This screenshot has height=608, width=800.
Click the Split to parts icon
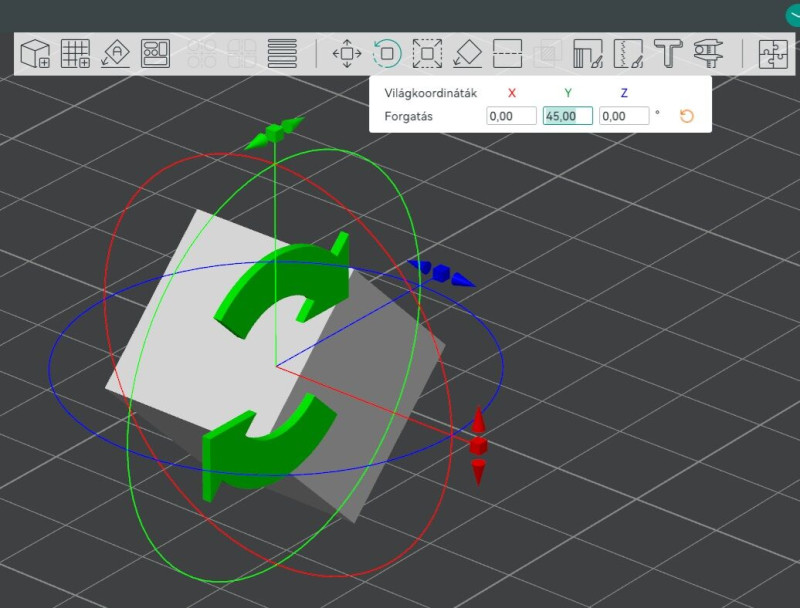tap(242, 54)
